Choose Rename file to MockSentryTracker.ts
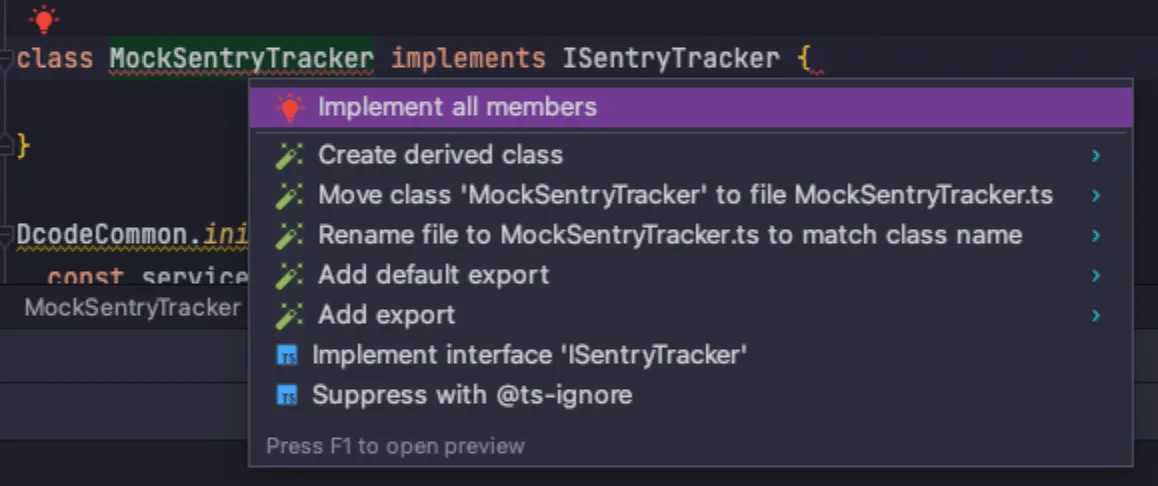The width and height of the screenshot is (1158, 486). coord(669,236)
